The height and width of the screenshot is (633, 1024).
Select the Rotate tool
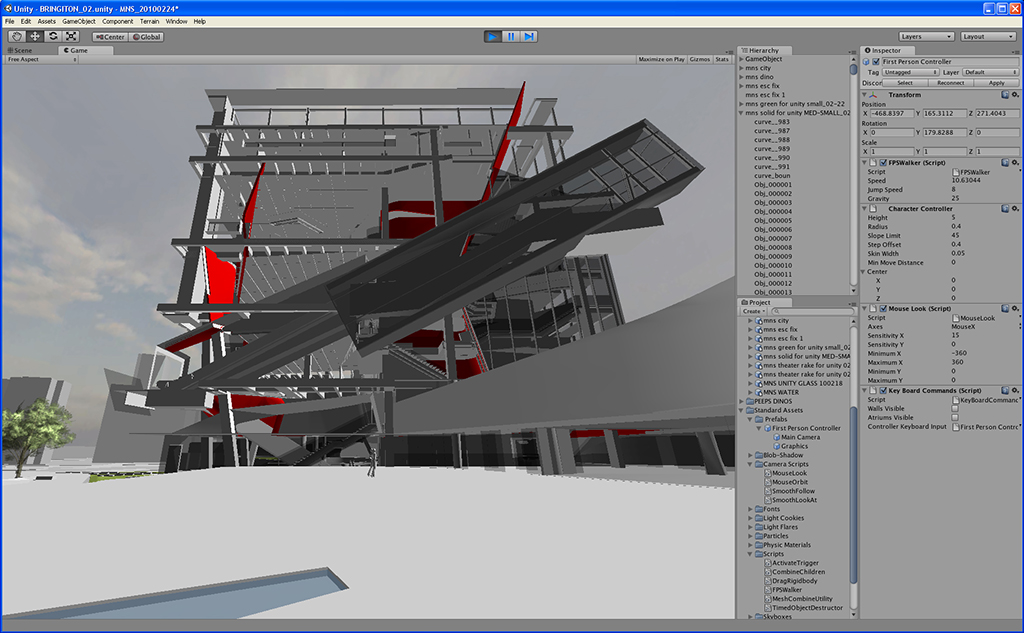click(53, 37)
